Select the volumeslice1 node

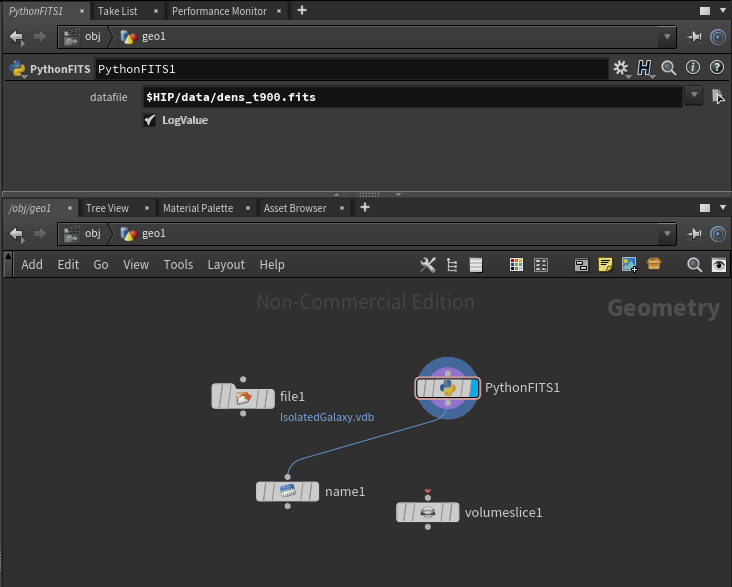[x=428, y=512]
